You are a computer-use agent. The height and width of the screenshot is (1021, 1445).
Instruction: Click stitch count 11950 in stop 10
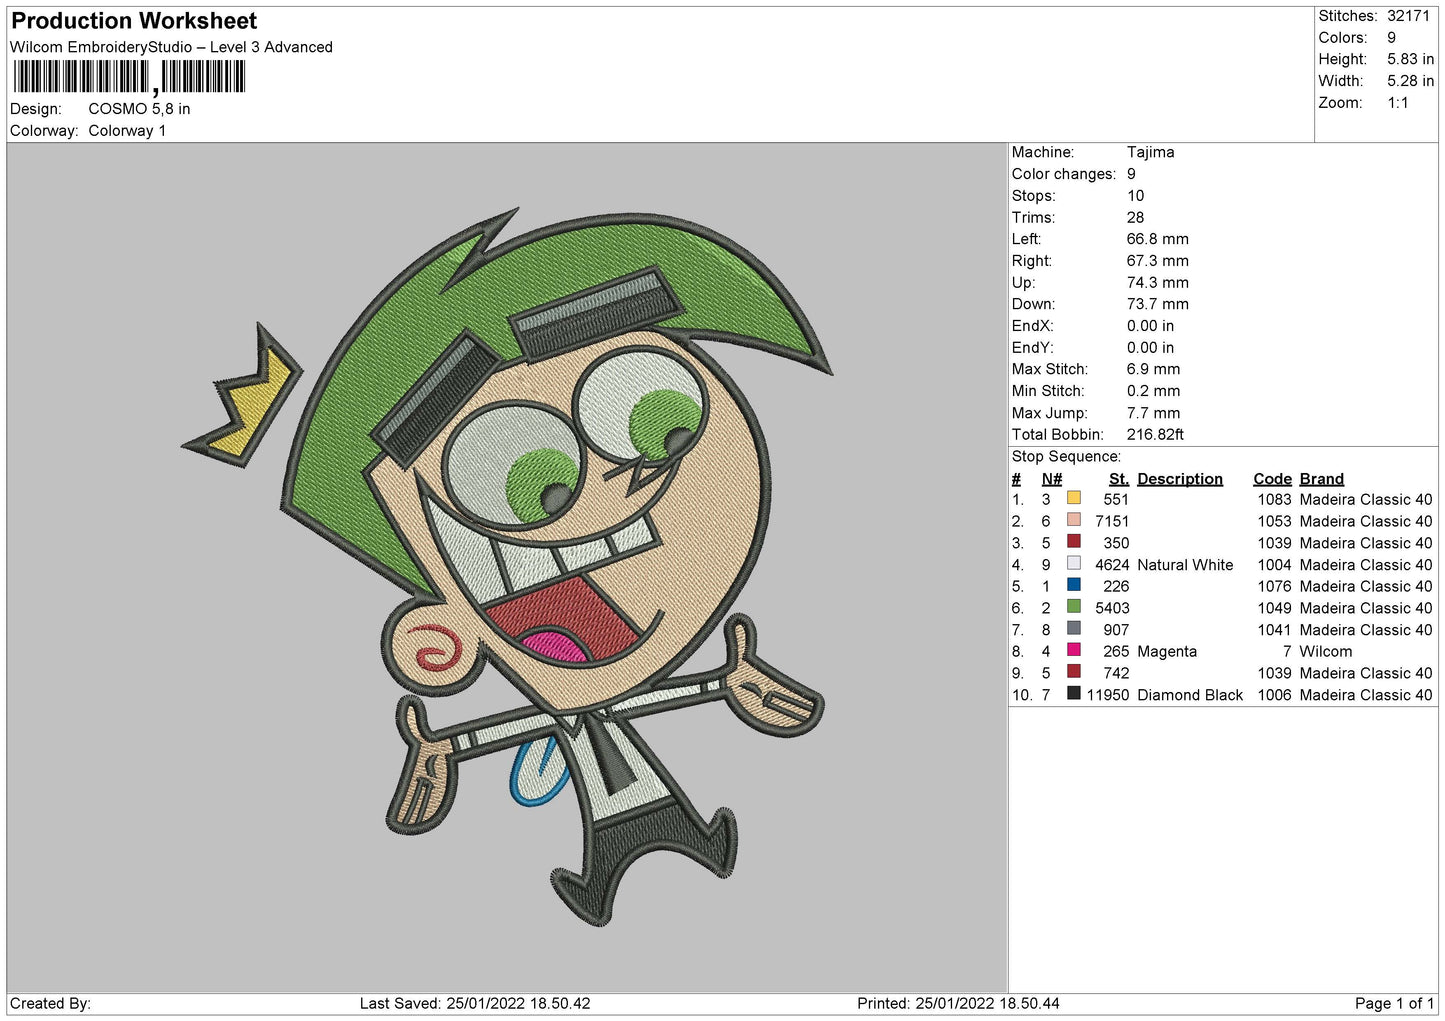tap(1107, 695)
